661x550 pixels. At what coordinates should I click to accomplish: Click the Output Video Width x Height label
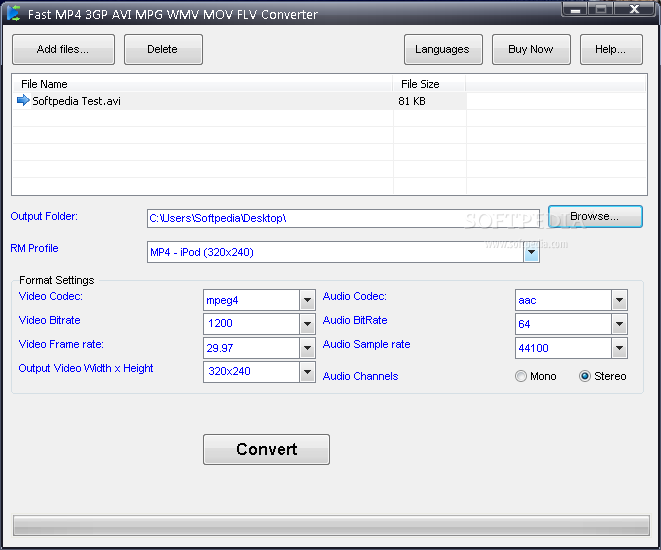[86, 368]
